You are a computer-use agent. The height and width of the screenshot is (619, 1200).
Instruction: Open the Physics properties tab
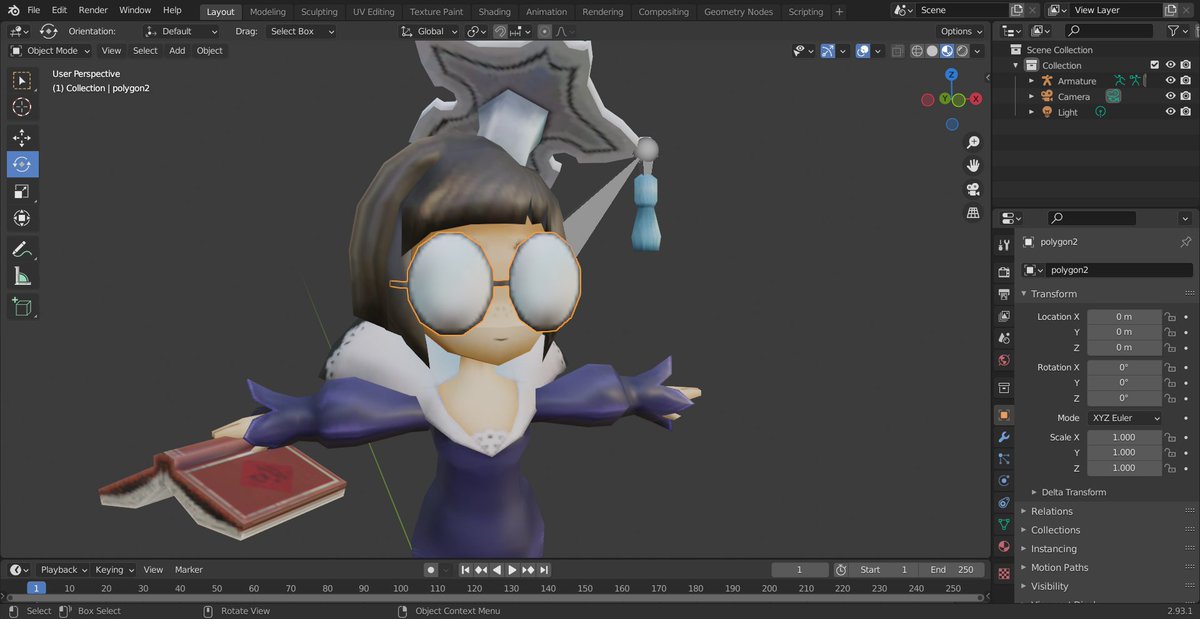[1004, 480]
